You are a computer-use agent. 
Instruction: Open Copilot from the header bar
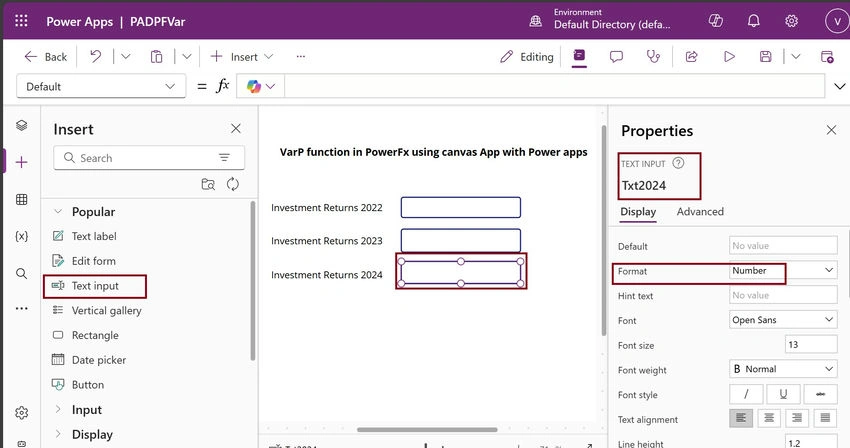[716, 21]
